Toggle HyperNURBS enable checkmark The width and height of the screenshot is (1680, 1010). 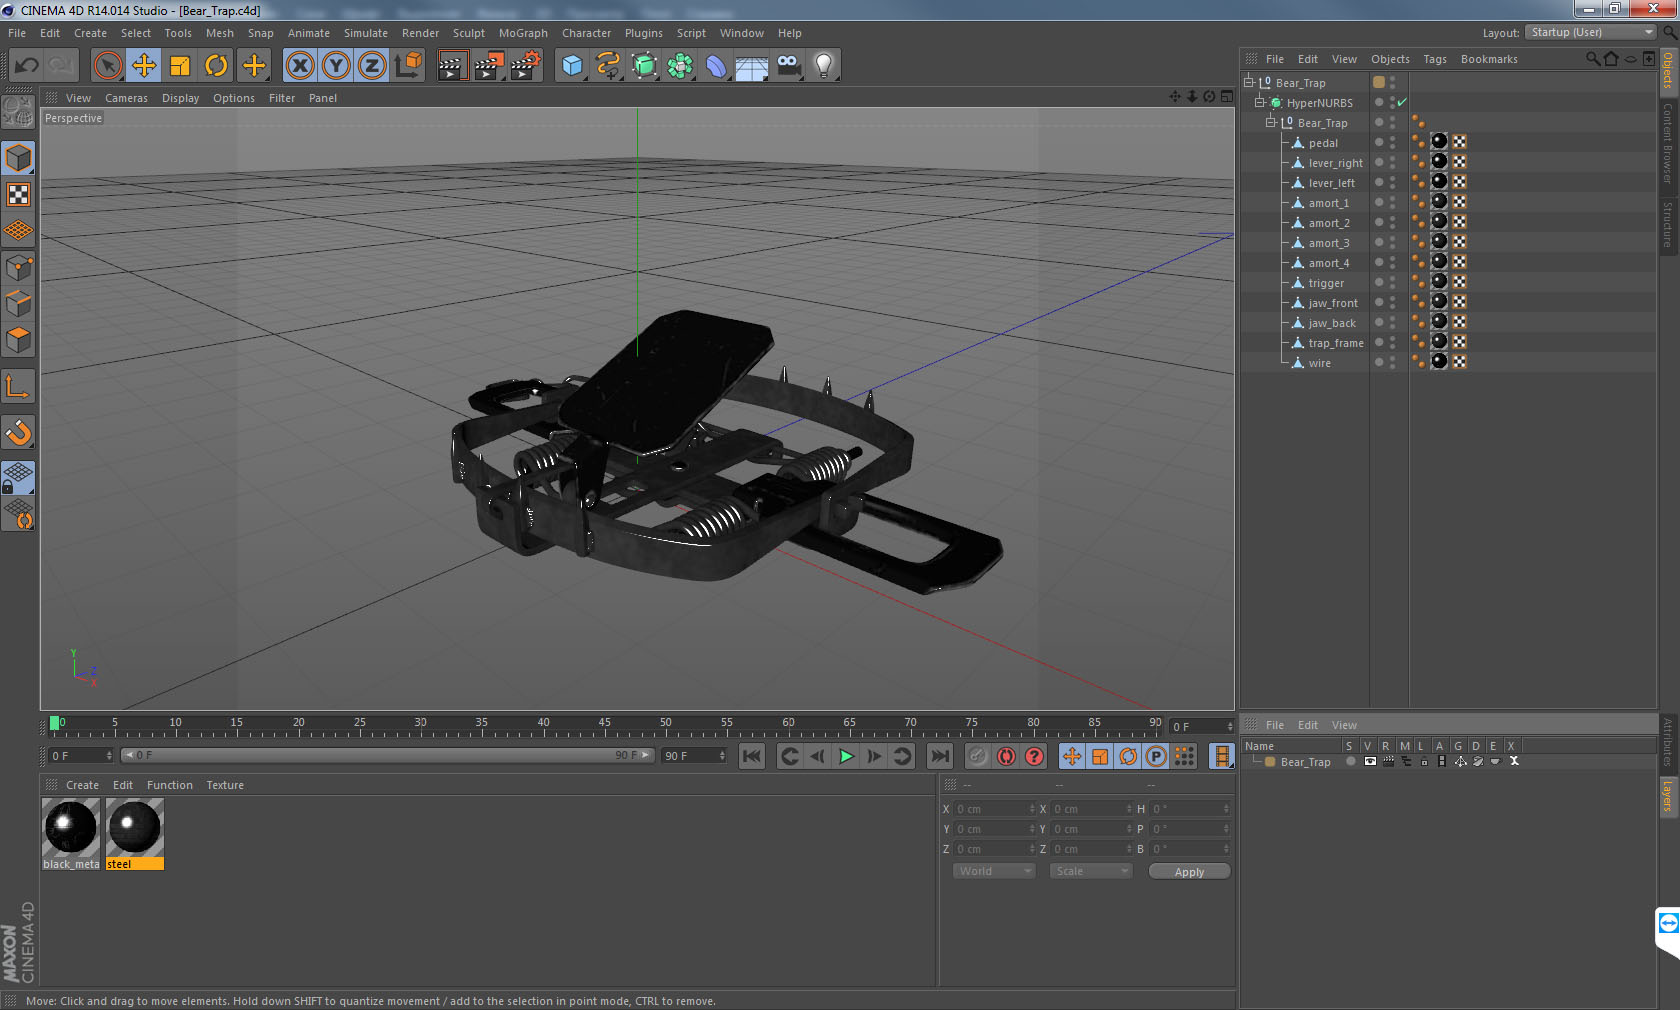1402,103
